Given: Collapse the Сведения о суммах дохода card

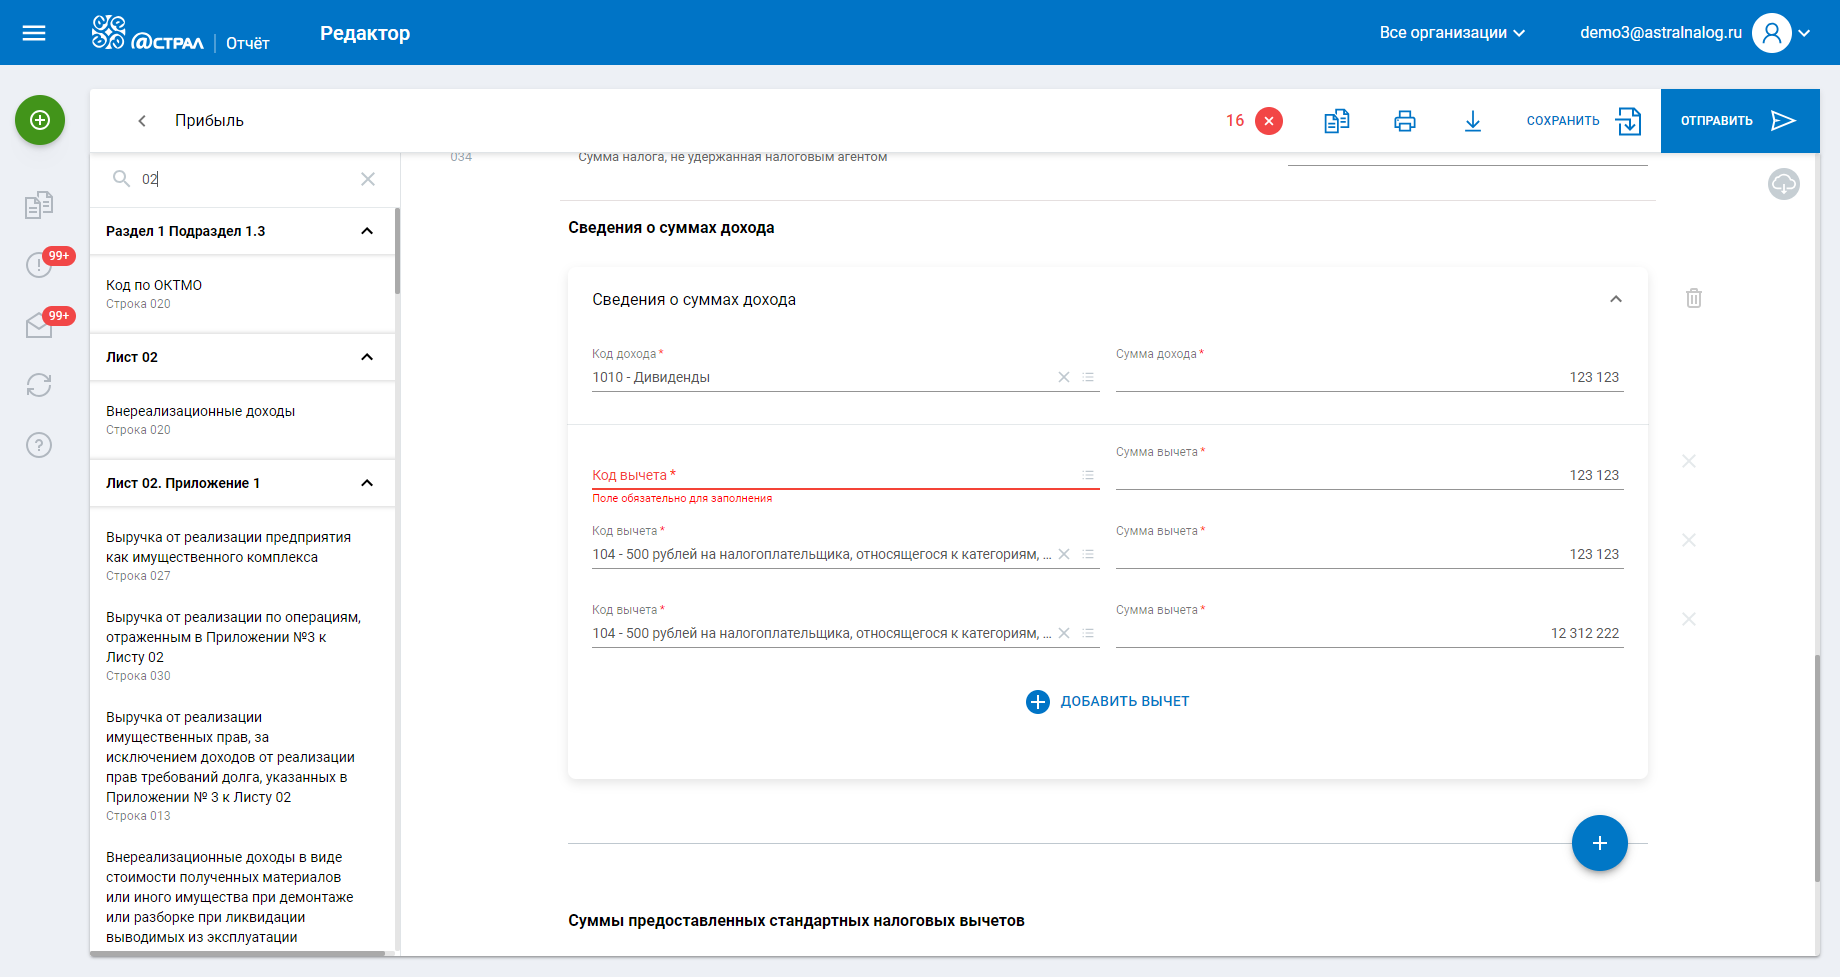Looking at the screenshot, I should (x=1616, y=299).
